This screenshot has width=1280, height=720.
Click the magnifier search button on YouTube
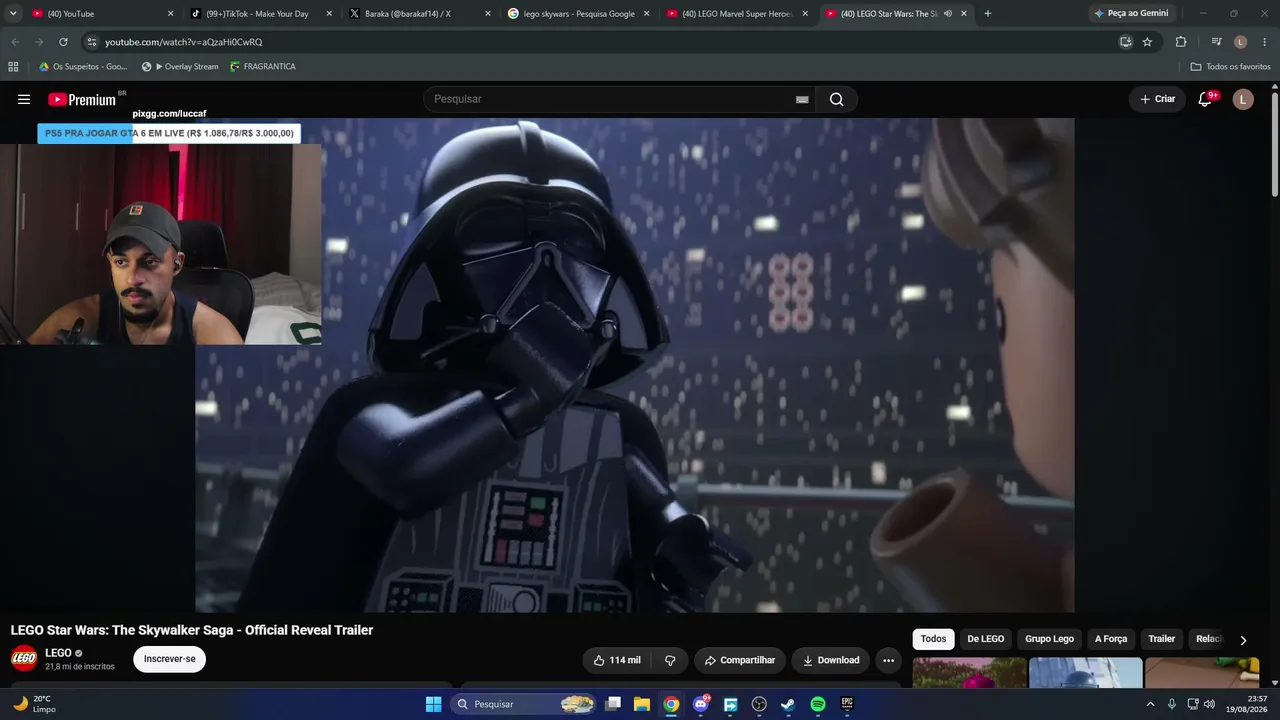coord(836,99)
